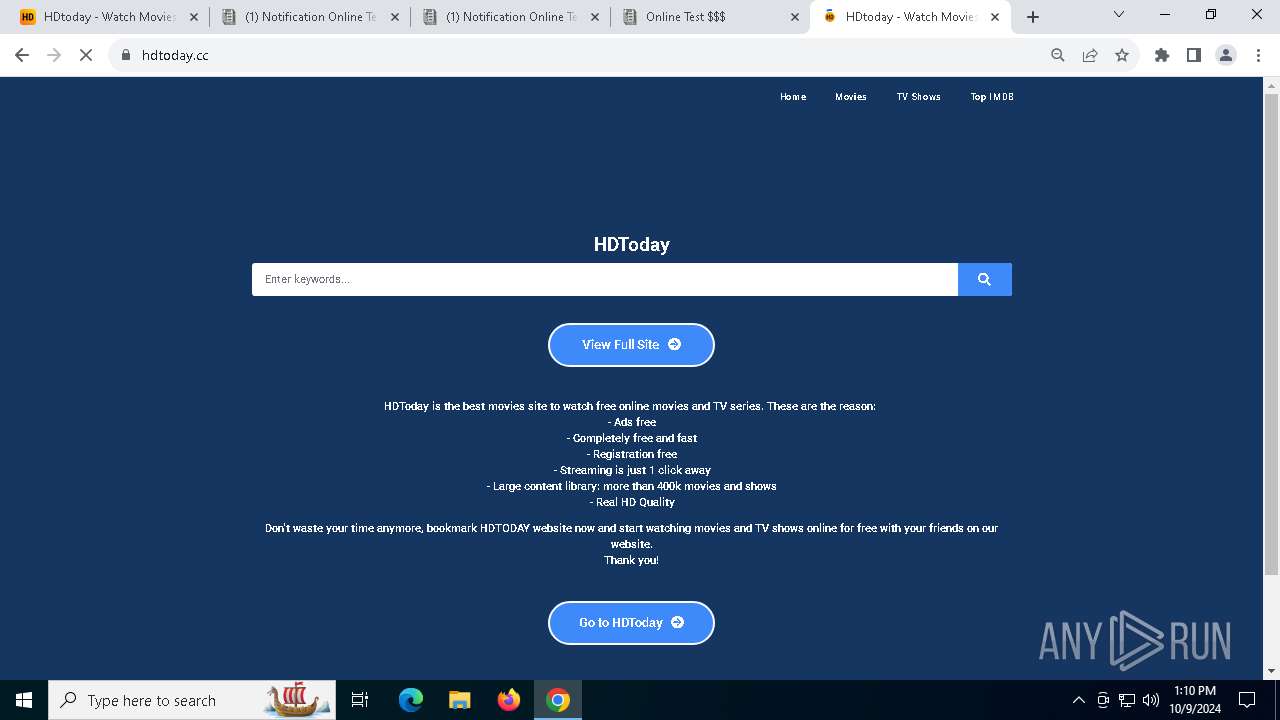This screenshot has width=1280, height=720.
Task: Close the first HDtoday tab
Action: point(194,17)
